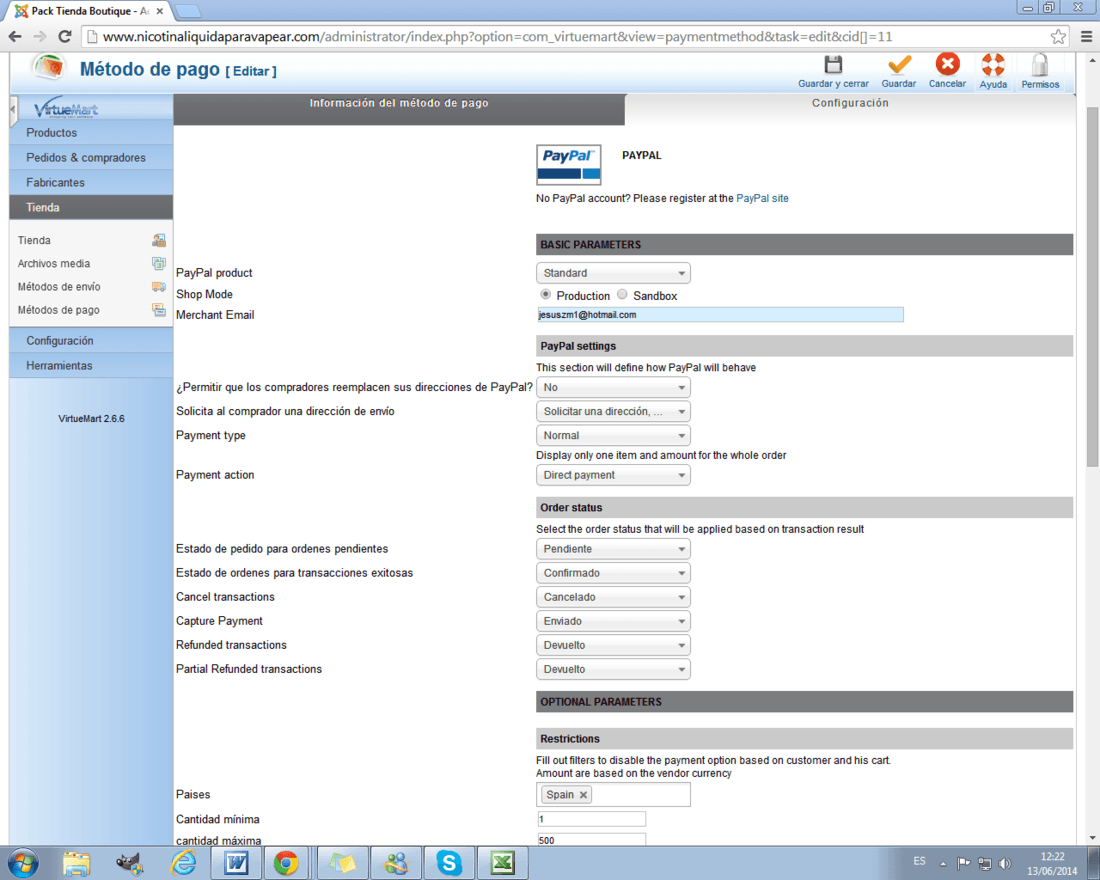1100x880 pixels.
Task: Open the address override dropdown showing No
Action: [x=612, y=387]
